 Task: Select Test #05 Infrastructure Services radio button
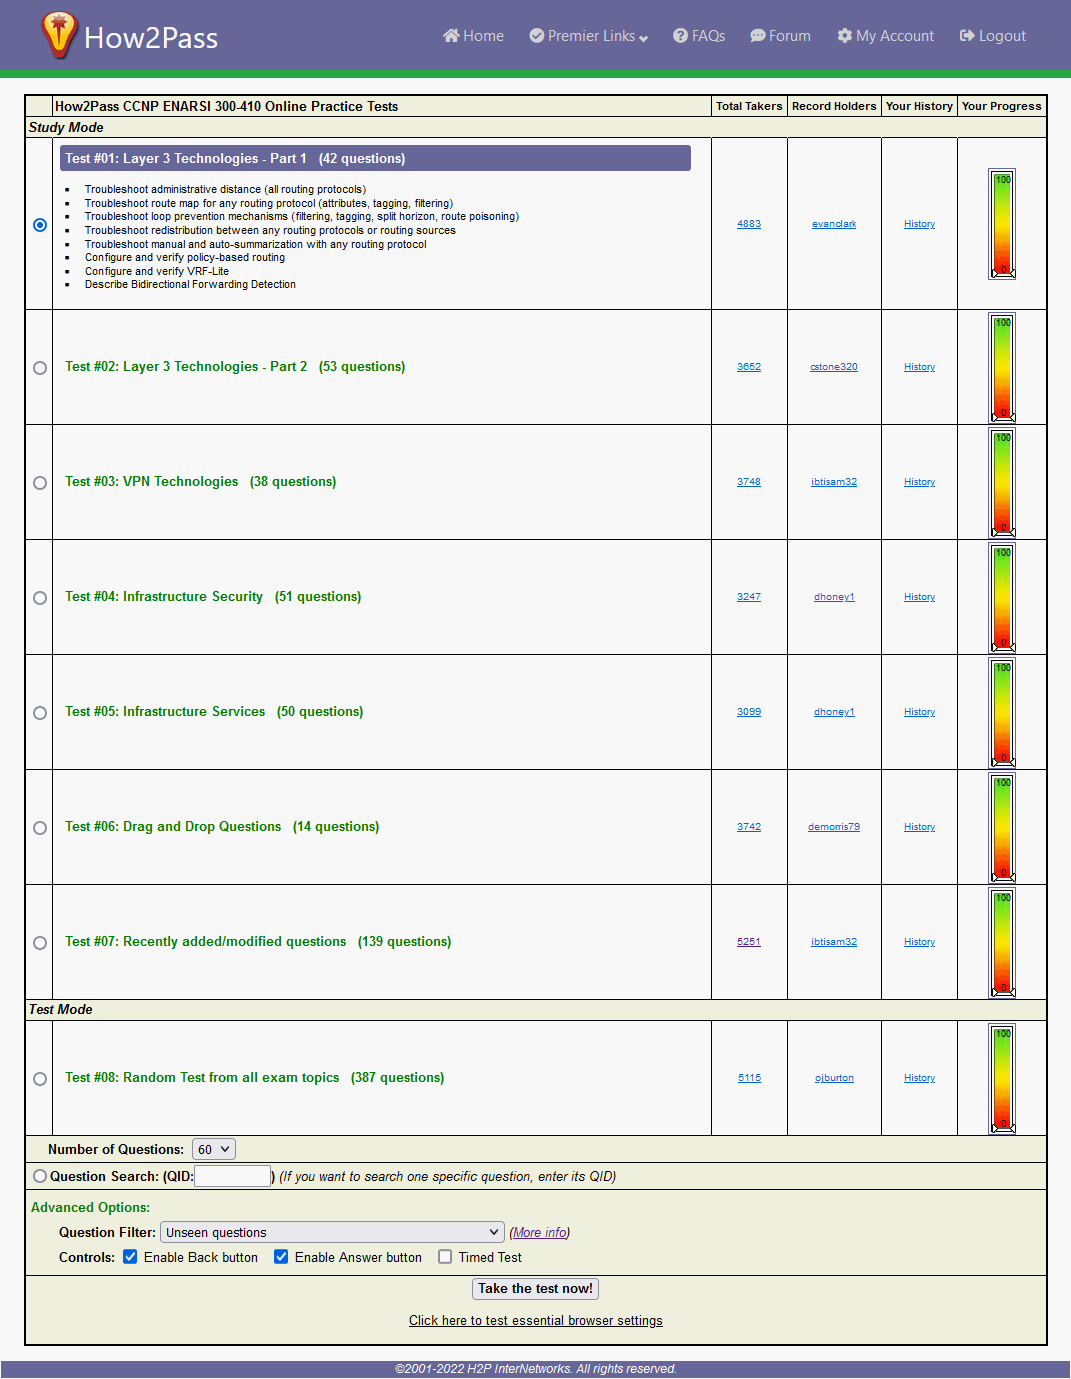pyautogui.click(x=40, y=713)
